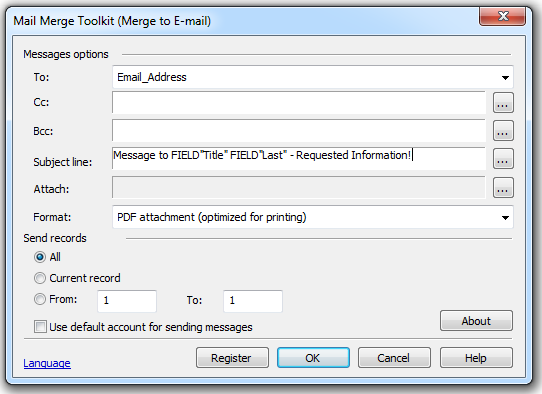Confirm with the OK button
Viewport: 542px width, 394px height.
pyautogui.click(x=313, y=358)
